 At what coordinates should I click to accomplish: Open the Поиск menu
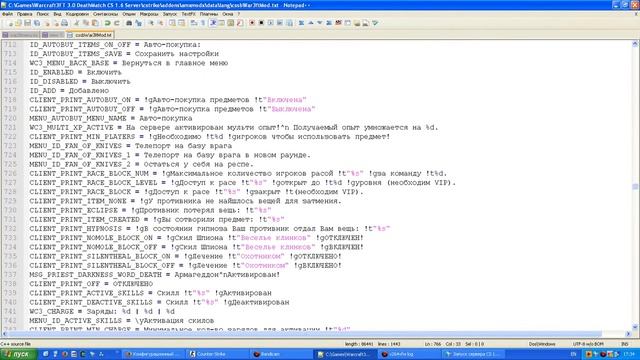pos(43,14)
